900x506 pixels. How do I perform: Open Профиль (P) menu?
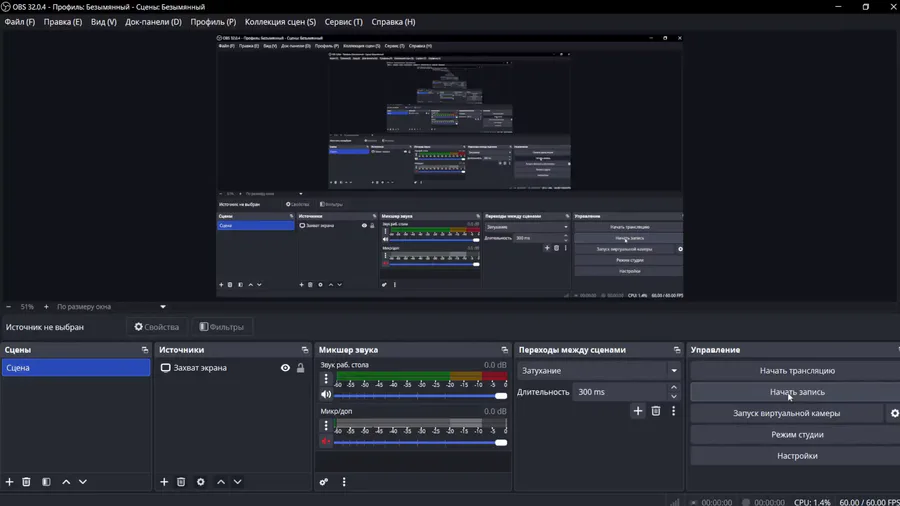pos(213,22)
